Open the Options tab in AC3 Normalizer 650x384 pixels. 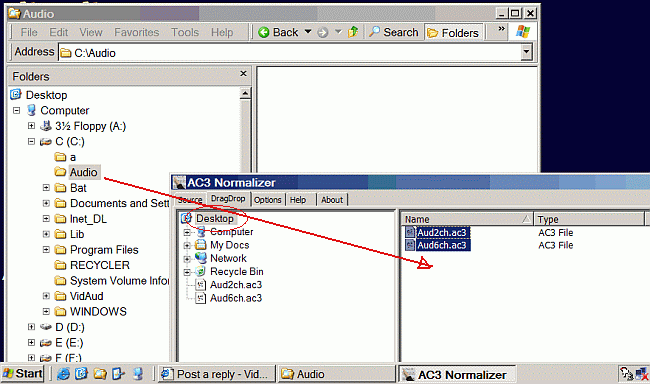coord(267,200)
